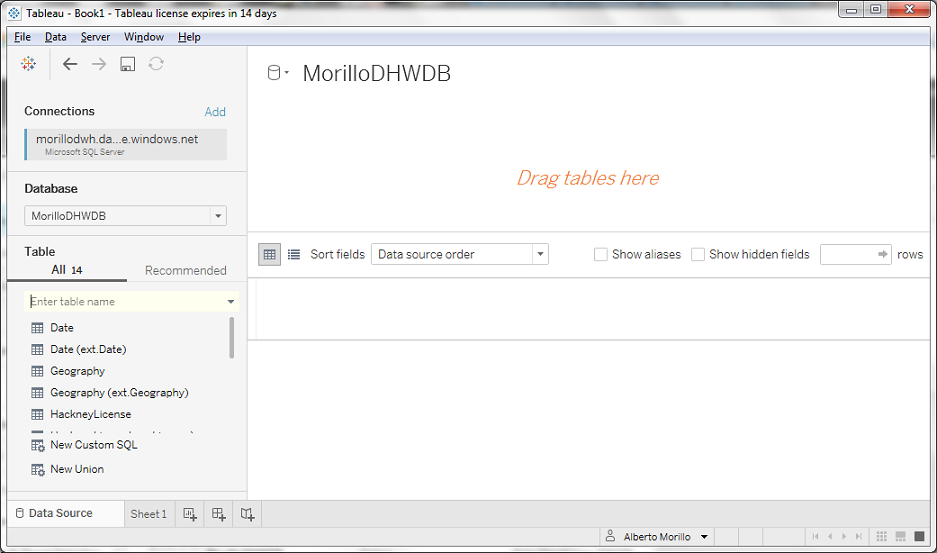This screenshot has height=553, width=937.
Task: Save workbook with the floppy disk icon
Action: pyautogui.click(x=127, y=64)
